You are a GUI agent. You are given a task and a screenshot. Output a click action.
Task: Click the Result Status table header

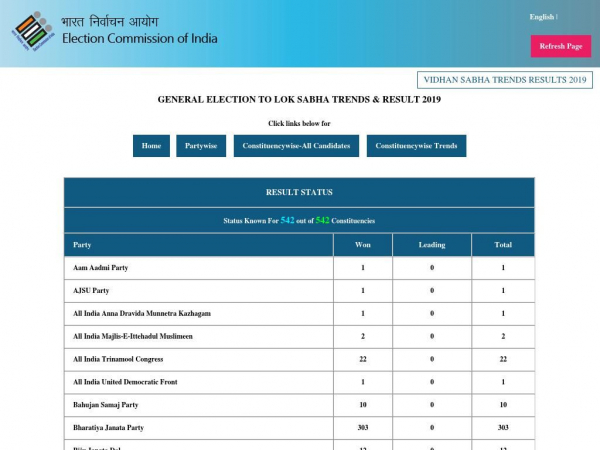coord(299,192)
